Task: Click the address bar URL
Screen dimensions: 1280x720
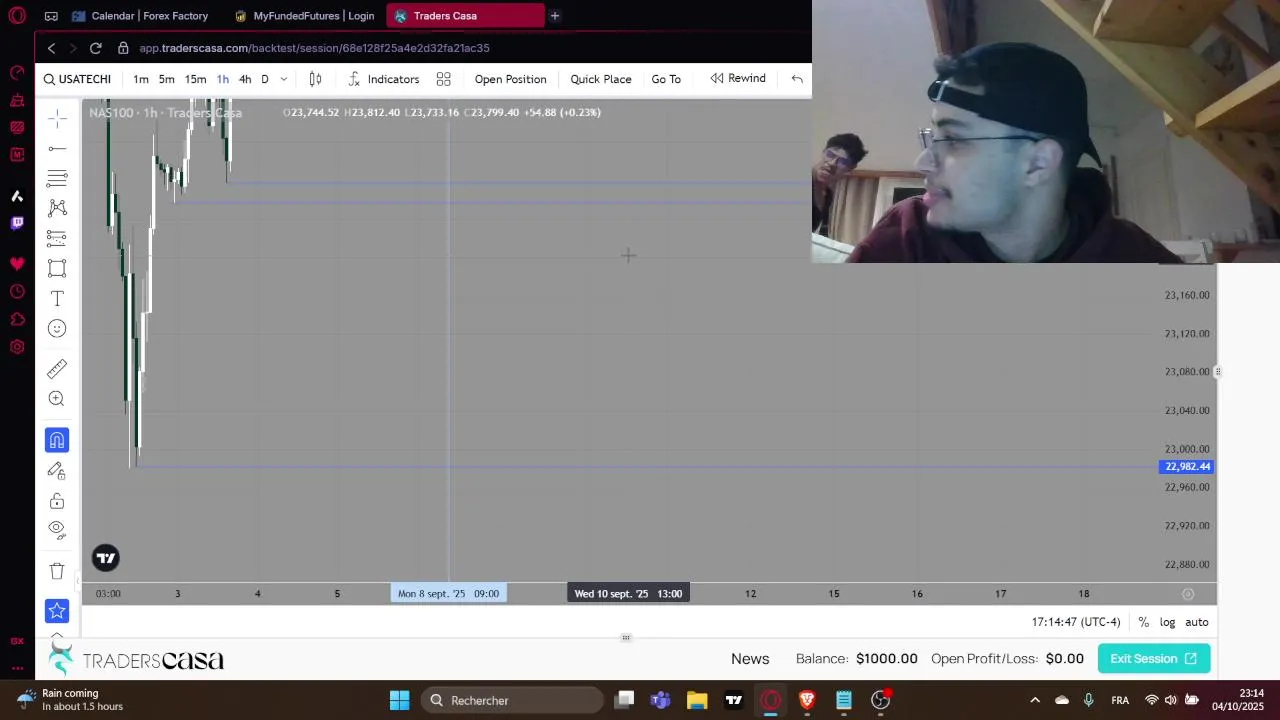Action: (314, 48)
